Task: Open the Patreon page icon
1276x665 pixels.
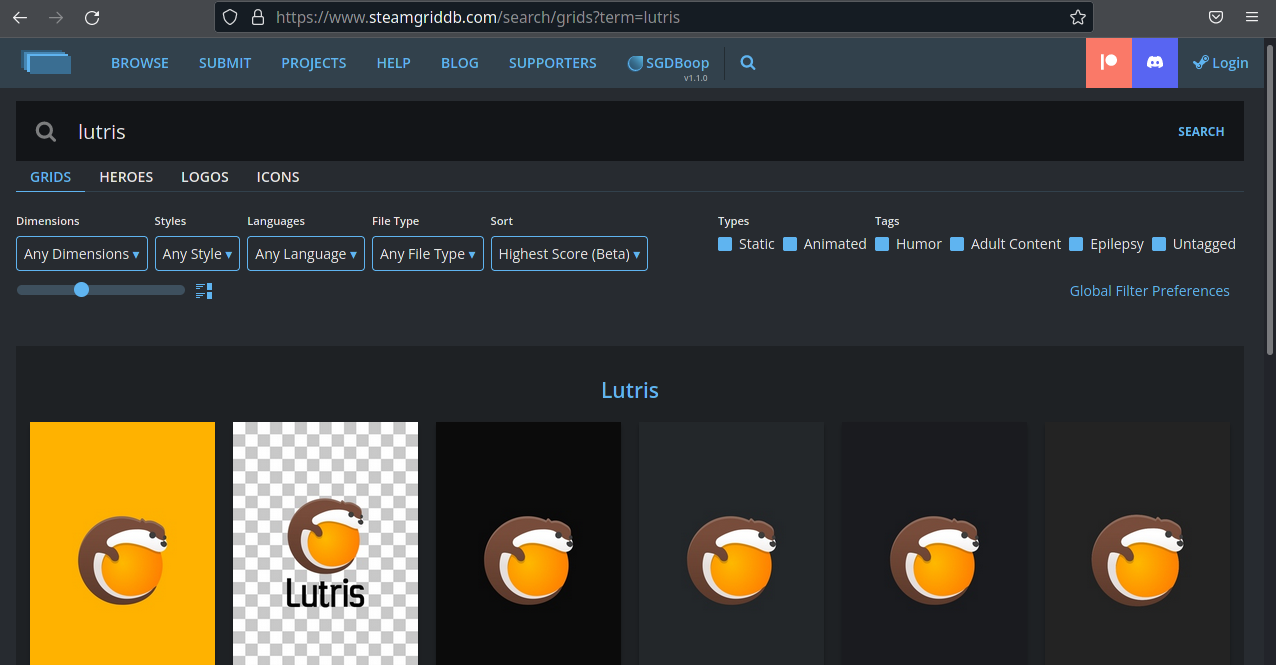Action: point(1109,62)
